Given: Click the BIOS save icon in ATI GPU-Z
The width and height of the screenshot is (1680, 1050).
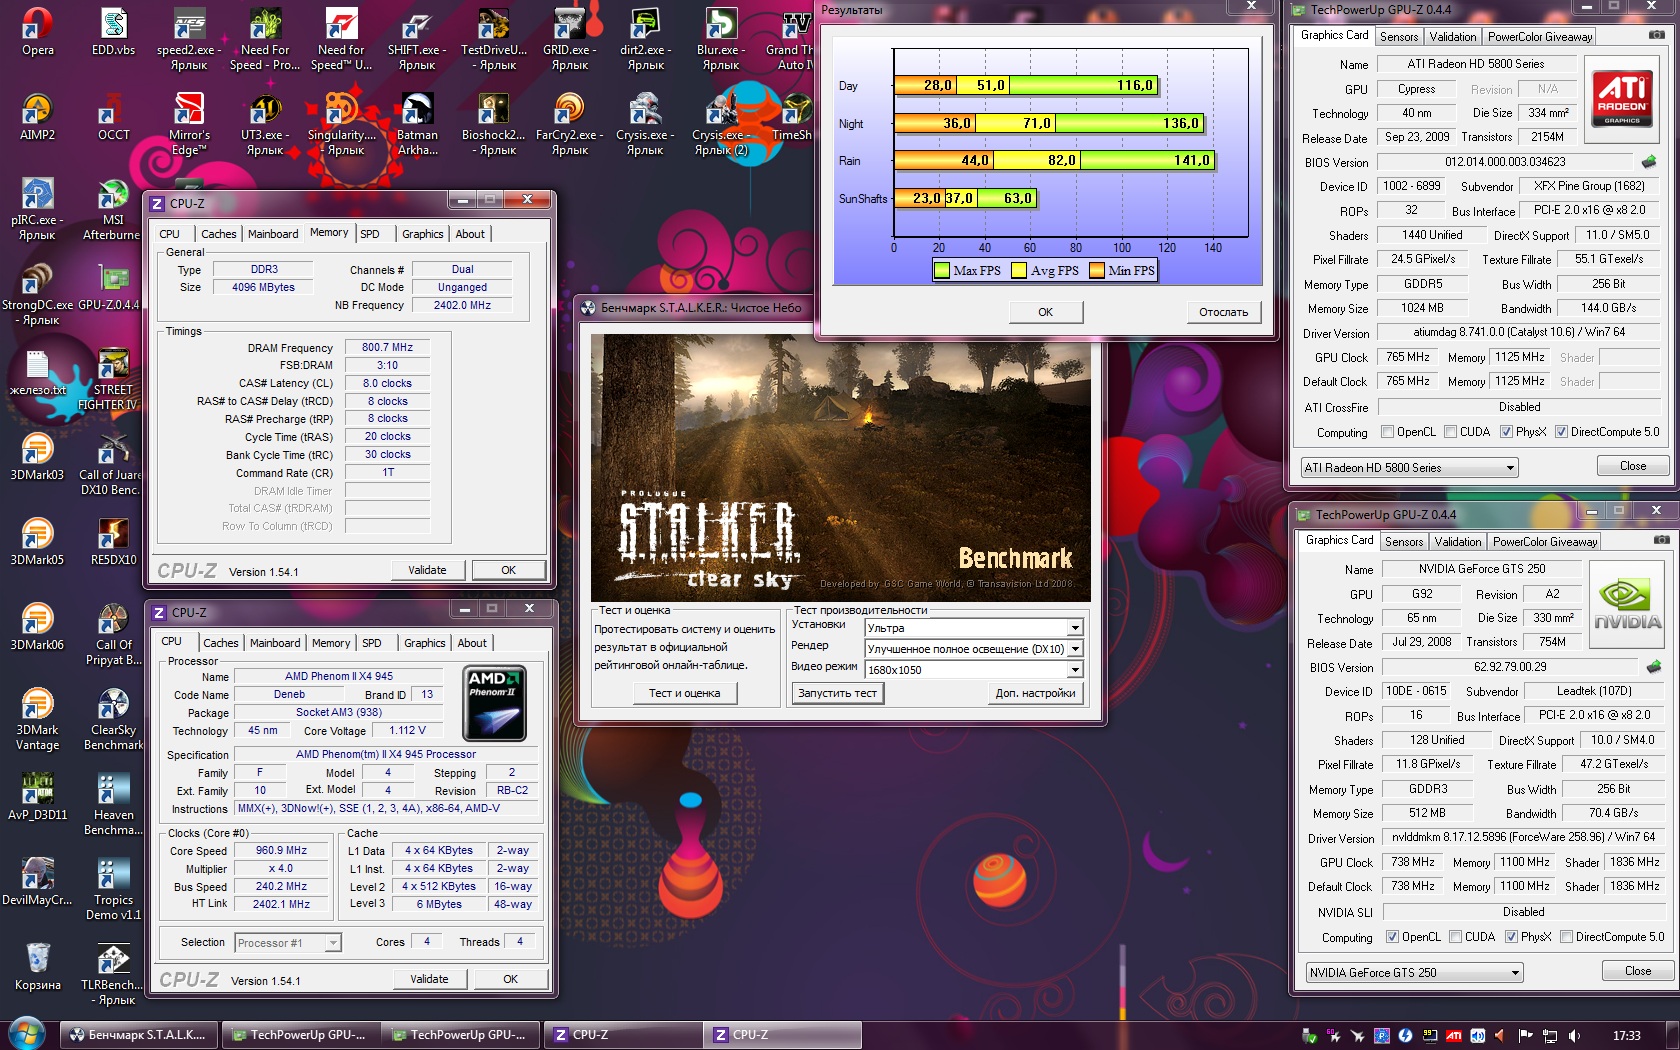Looking at the screenshot, I should (x=1649, y=161).
